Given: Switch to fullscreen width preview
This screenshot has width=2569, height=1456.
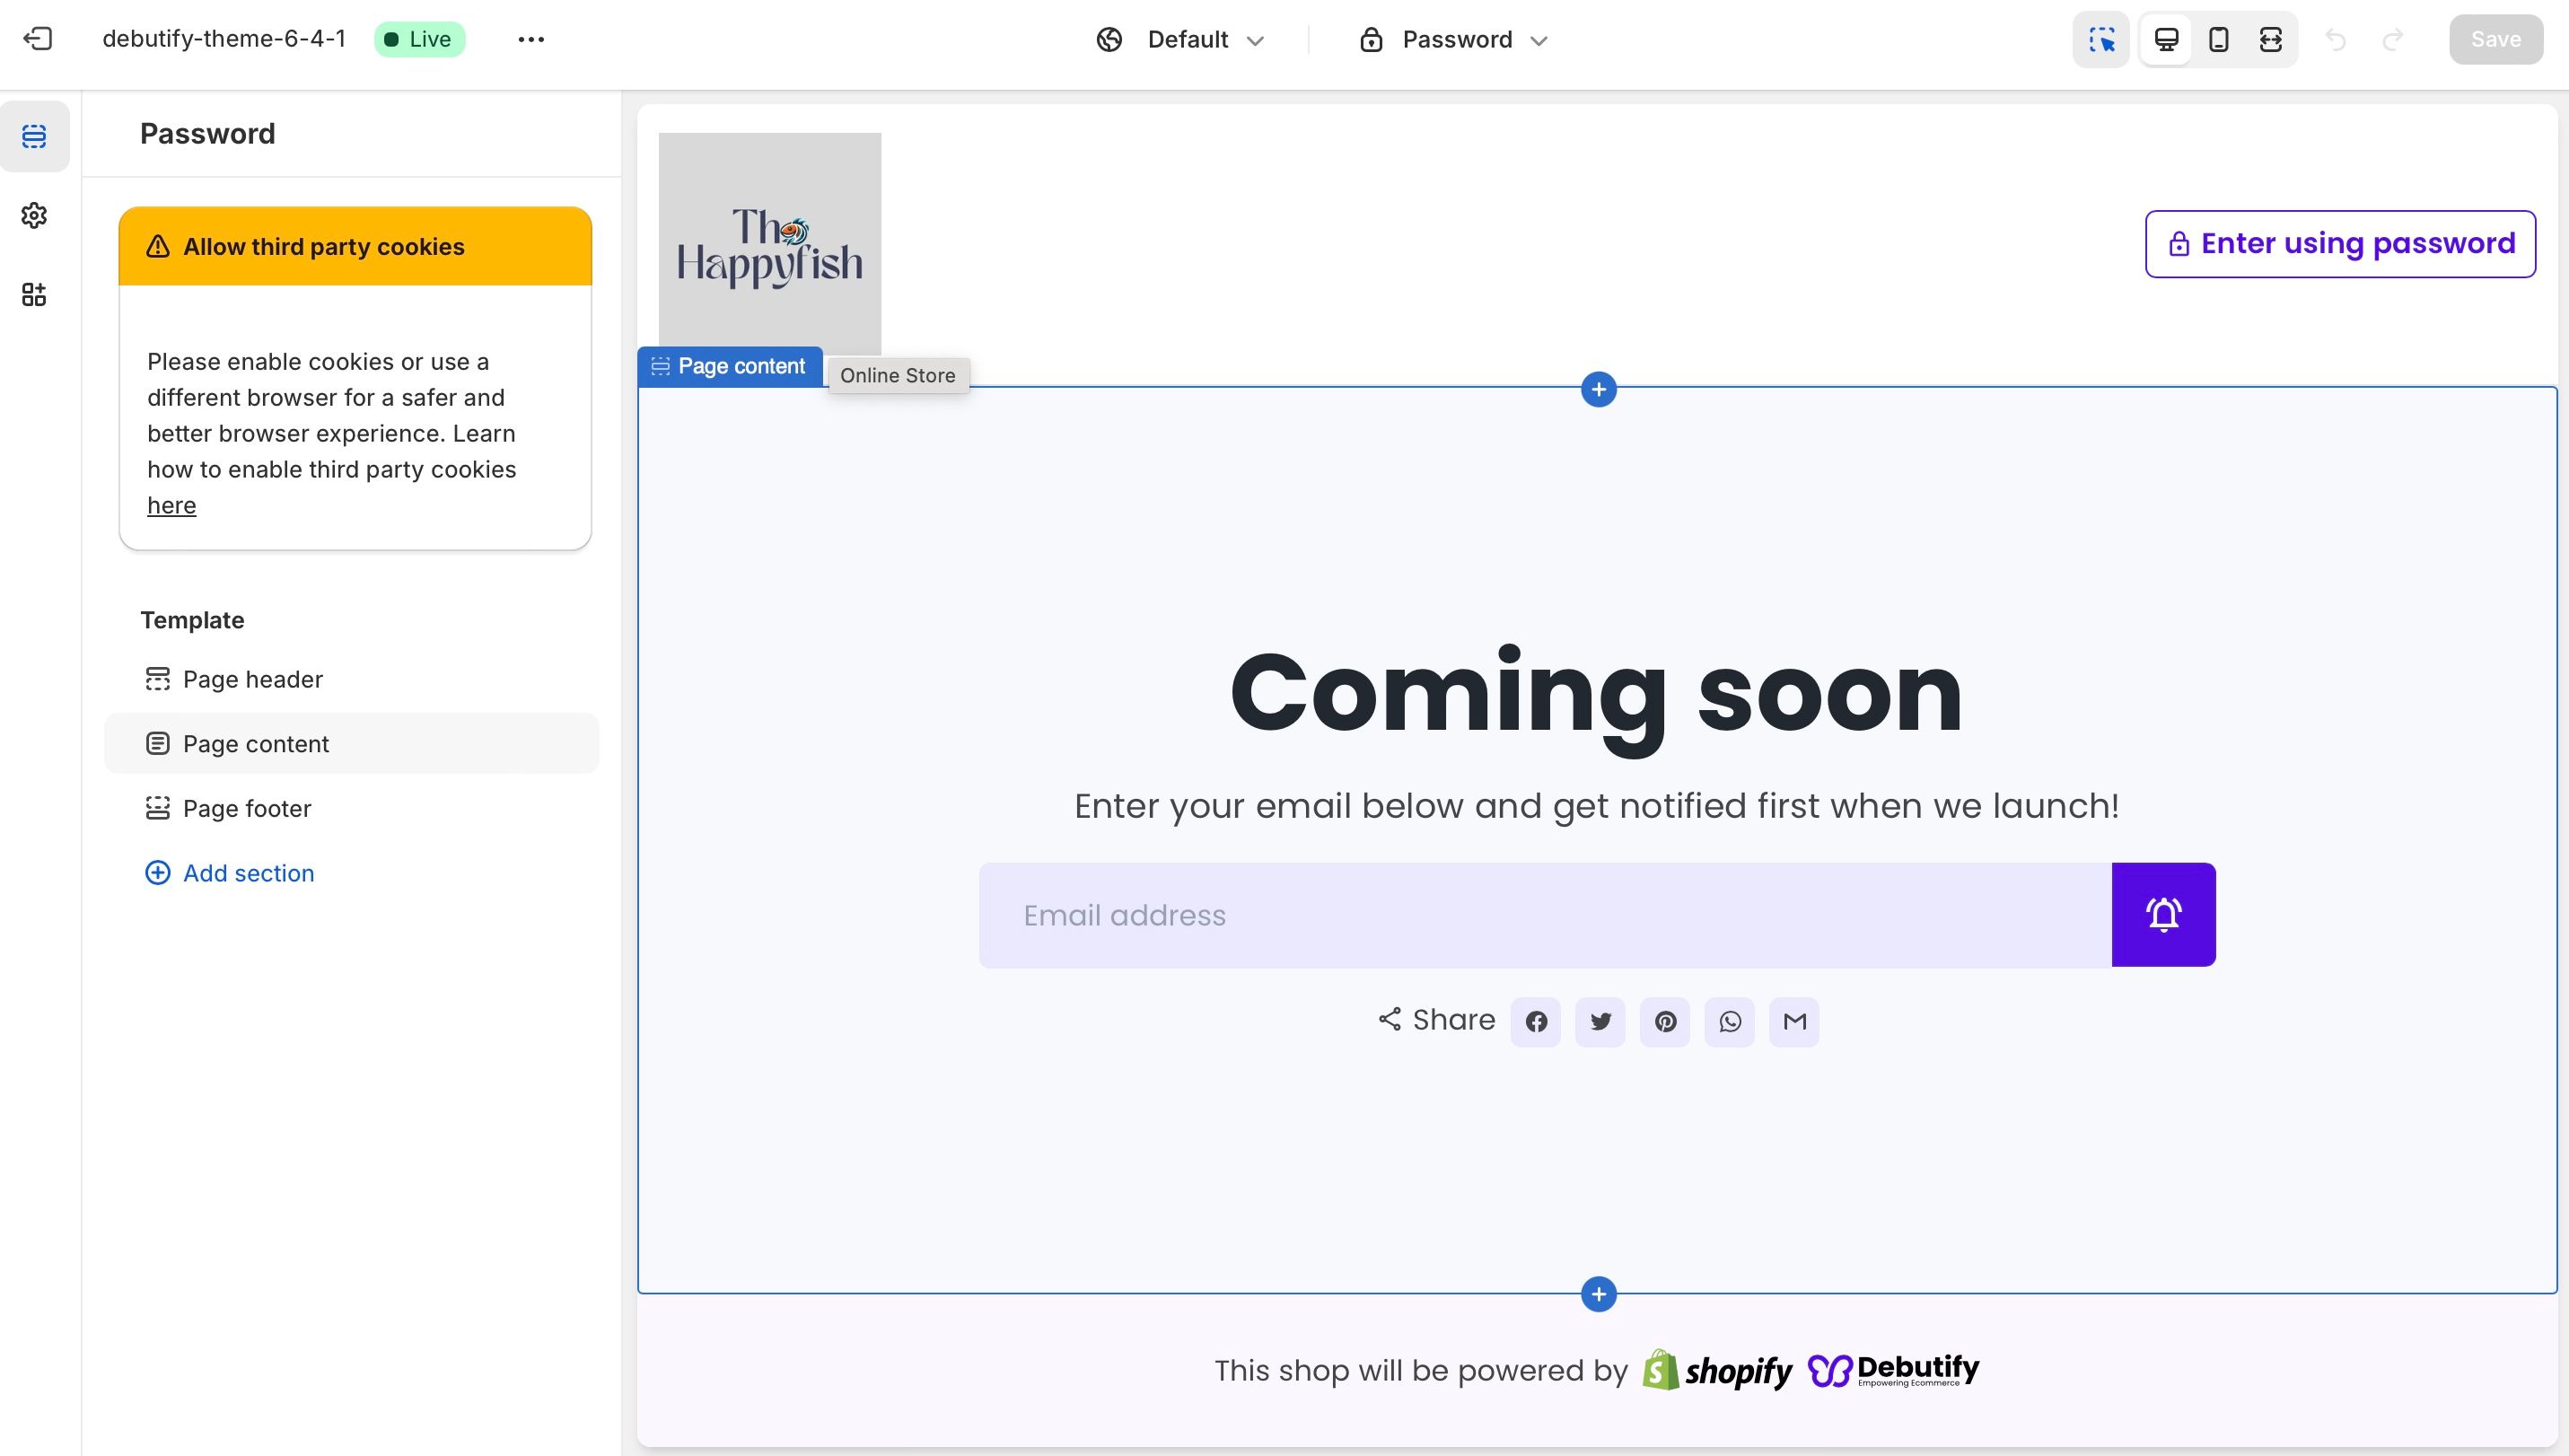Looking at the screenshot, I should [2270, 39].
